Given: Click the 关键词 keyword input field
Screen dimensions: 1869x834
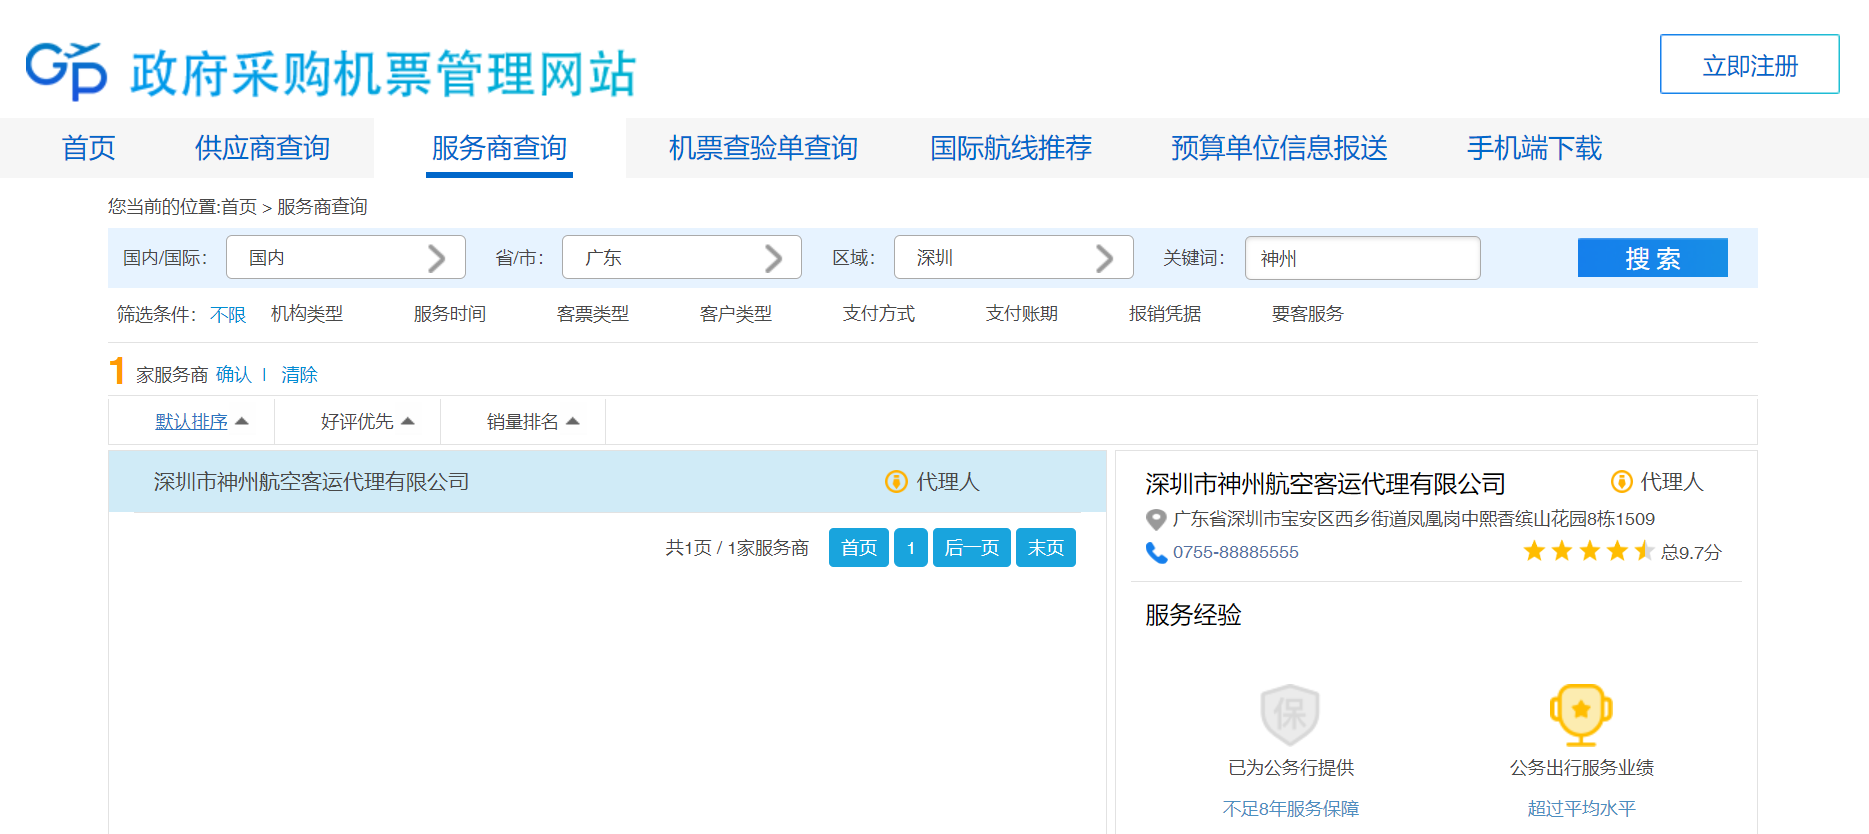Looking at the screenshot, I should [x=1362, y=259].
